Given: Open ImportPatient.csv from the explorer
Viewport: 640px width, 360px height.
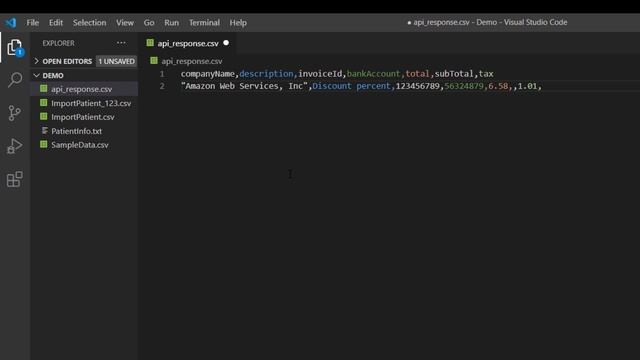Looking at the screenshot, I should pos(84,117).
